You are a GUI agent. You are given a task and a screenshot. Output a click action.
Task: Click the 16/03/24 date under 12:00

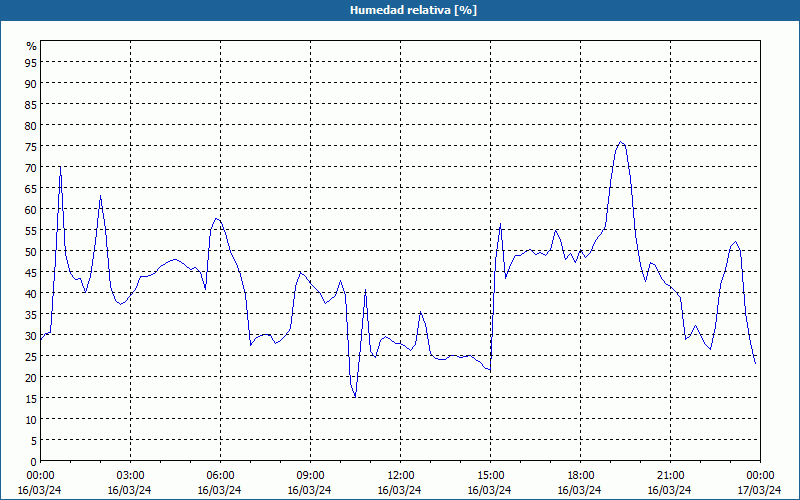point(399,490)
